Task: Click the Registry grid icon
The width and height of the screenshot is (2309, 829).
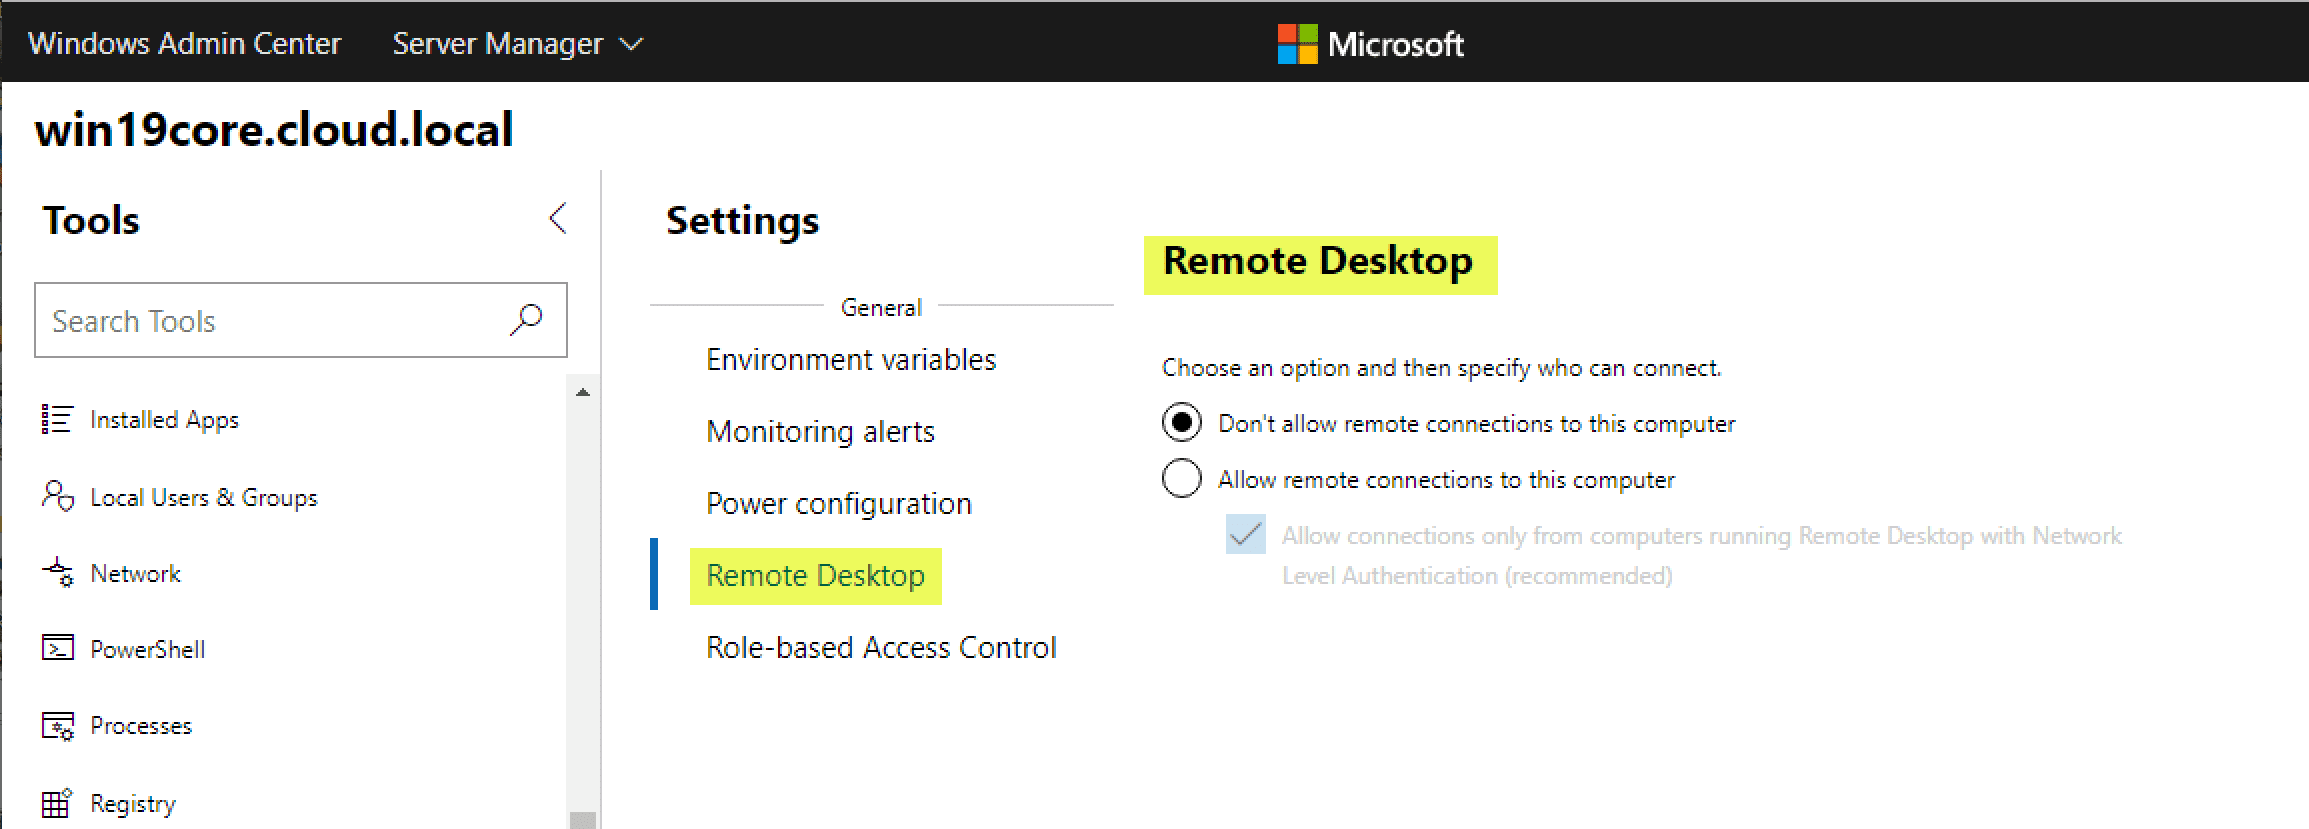Action: (57, 803)
